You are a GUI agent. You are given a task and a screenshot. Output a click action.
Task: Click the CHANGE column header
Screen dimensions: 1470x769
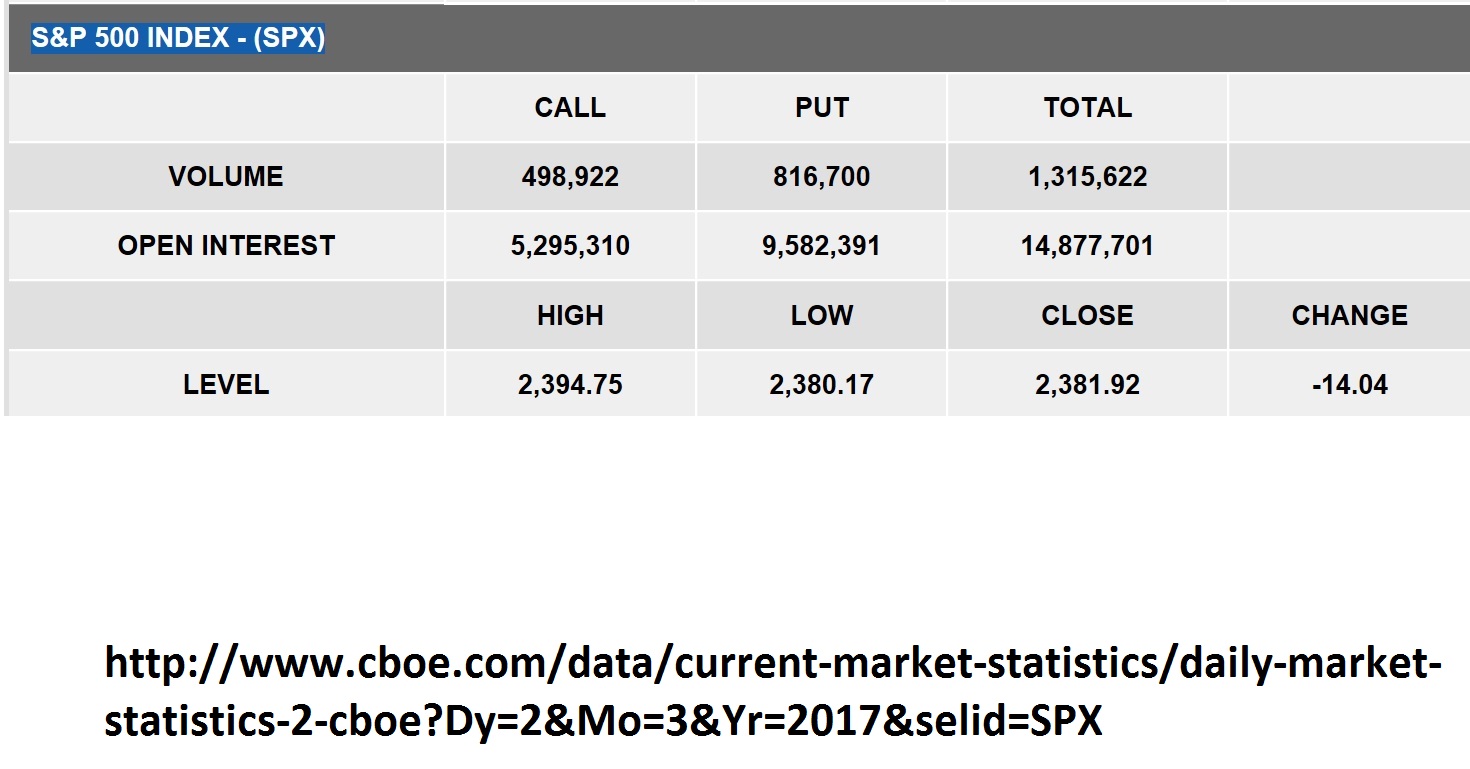(x=1349, y=316)
